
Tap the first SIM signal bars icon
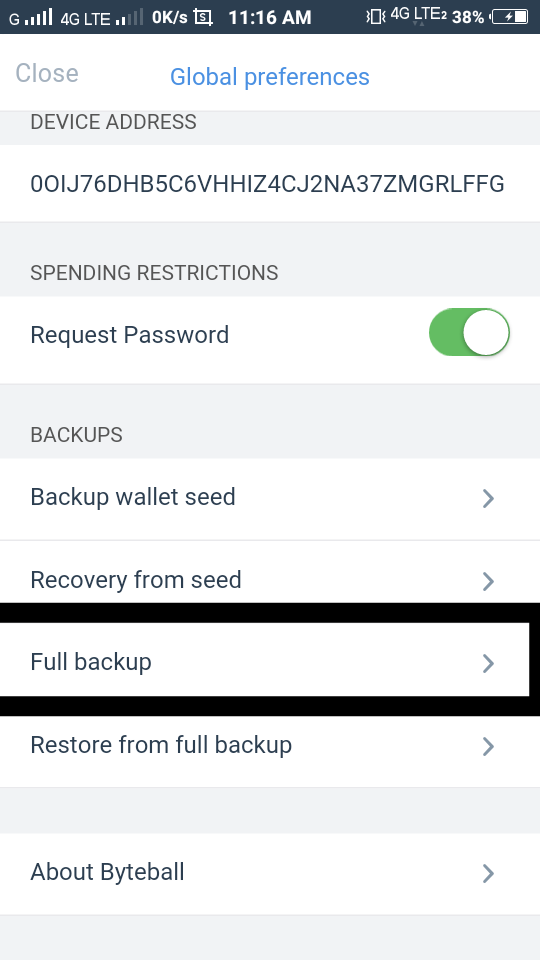click(38, 17)
